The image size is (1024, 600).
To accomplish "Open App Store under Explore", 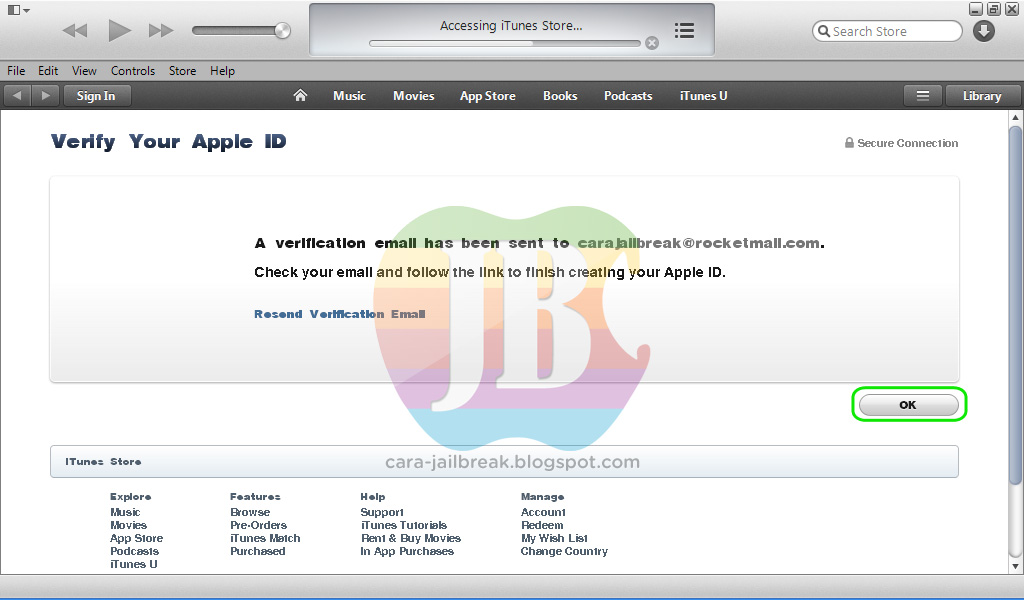I will tap(136, 538).
